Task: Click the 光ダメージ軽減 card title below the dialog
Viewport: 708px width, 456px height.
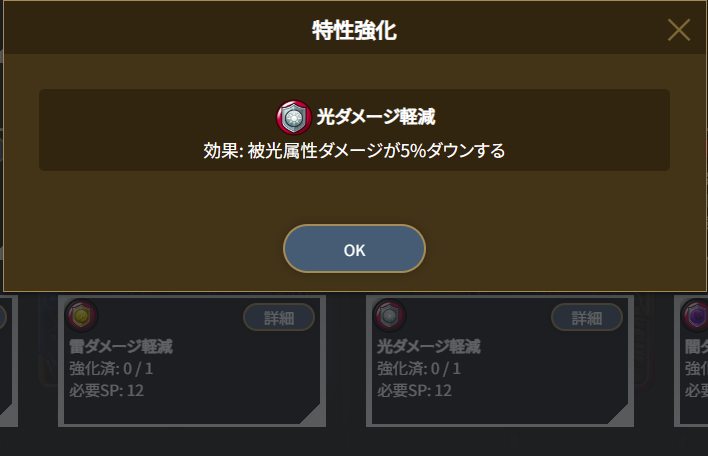Action: [x=429, y=347]
